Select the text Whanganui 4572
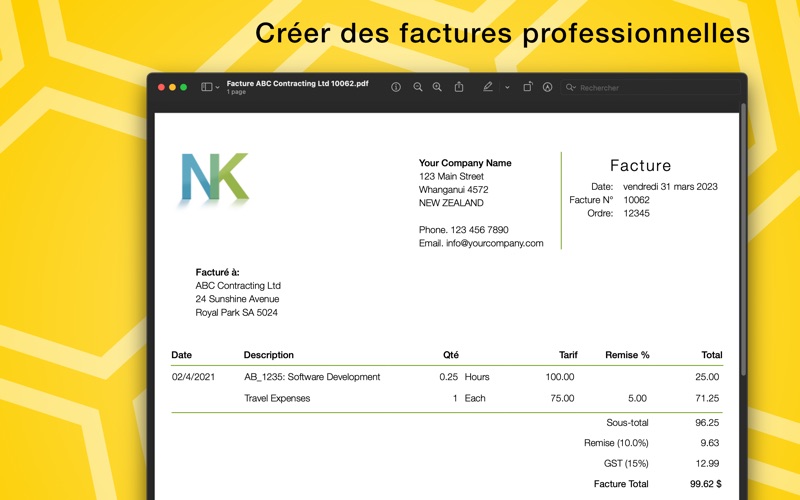 [454, 190]
